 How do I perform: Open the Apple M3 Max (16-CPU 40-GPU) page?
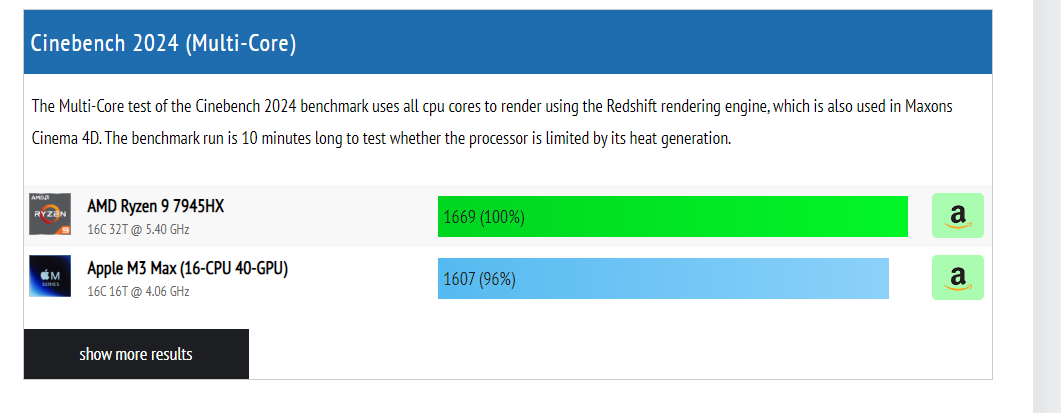187,269
